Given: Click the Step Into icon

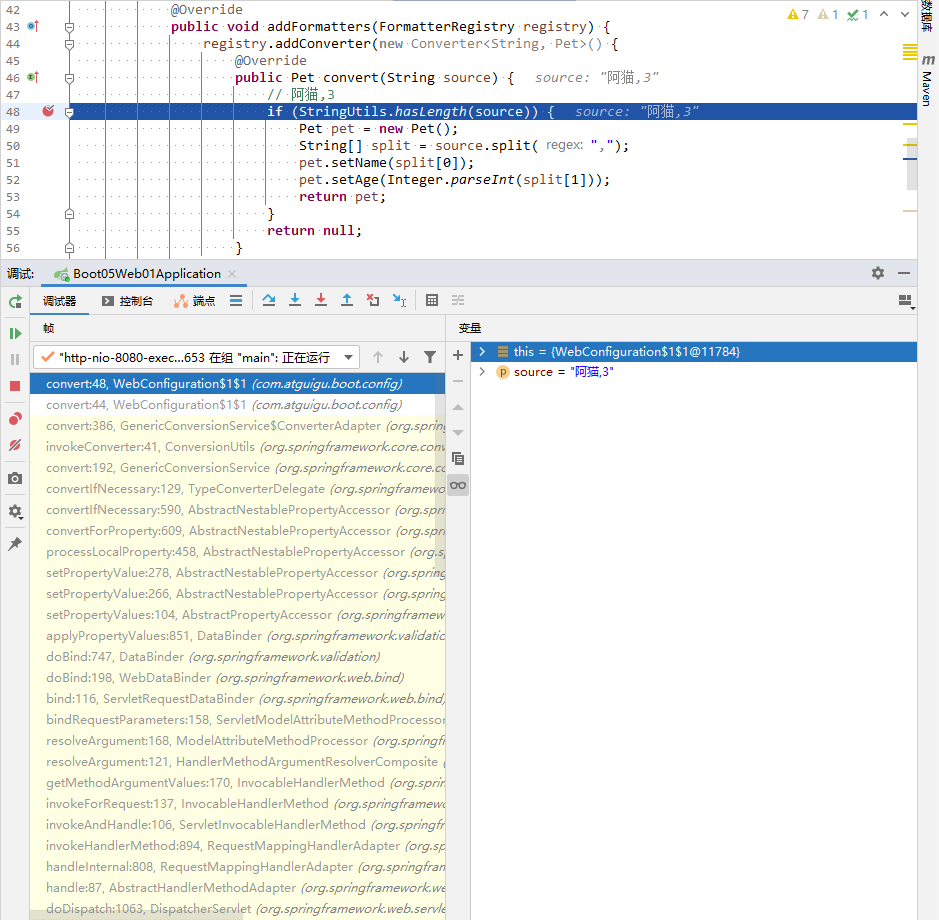Looking at the screenshot, I should (x=295, y=300).
